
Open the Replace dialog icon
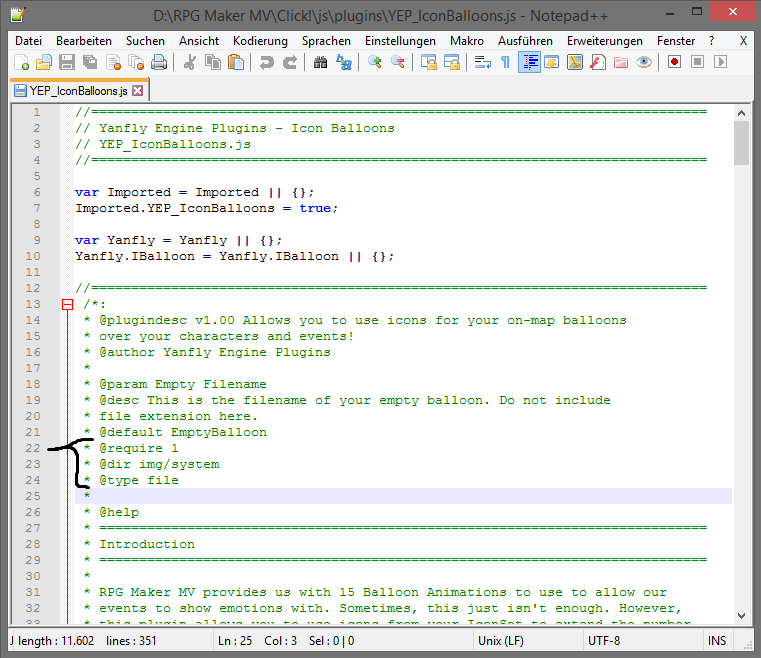point(344,62)
